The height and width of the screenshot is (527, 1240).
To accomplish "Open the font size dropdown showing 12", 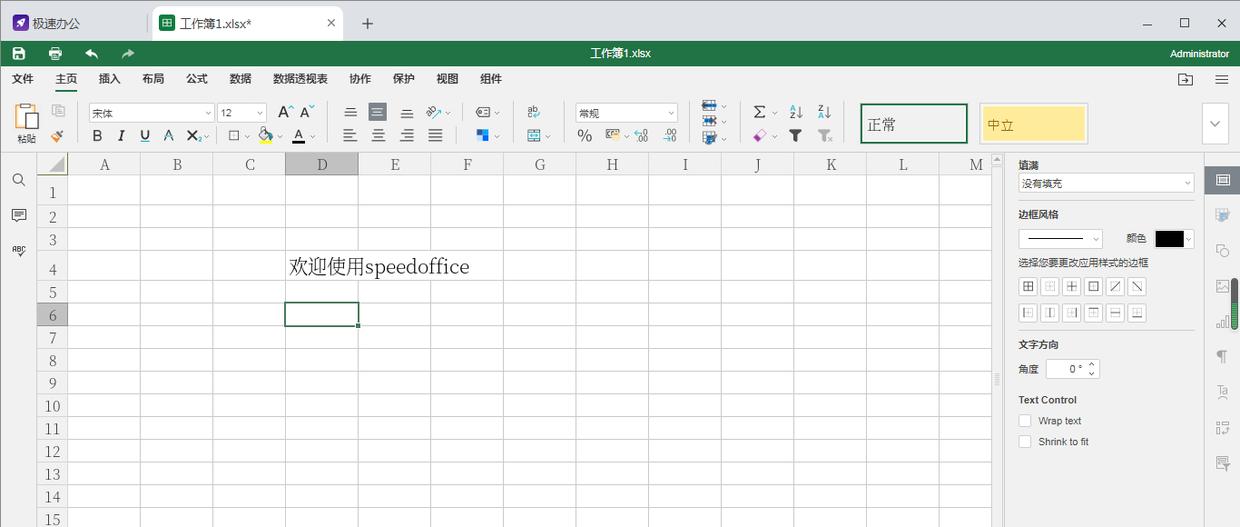I will (242, 113).
